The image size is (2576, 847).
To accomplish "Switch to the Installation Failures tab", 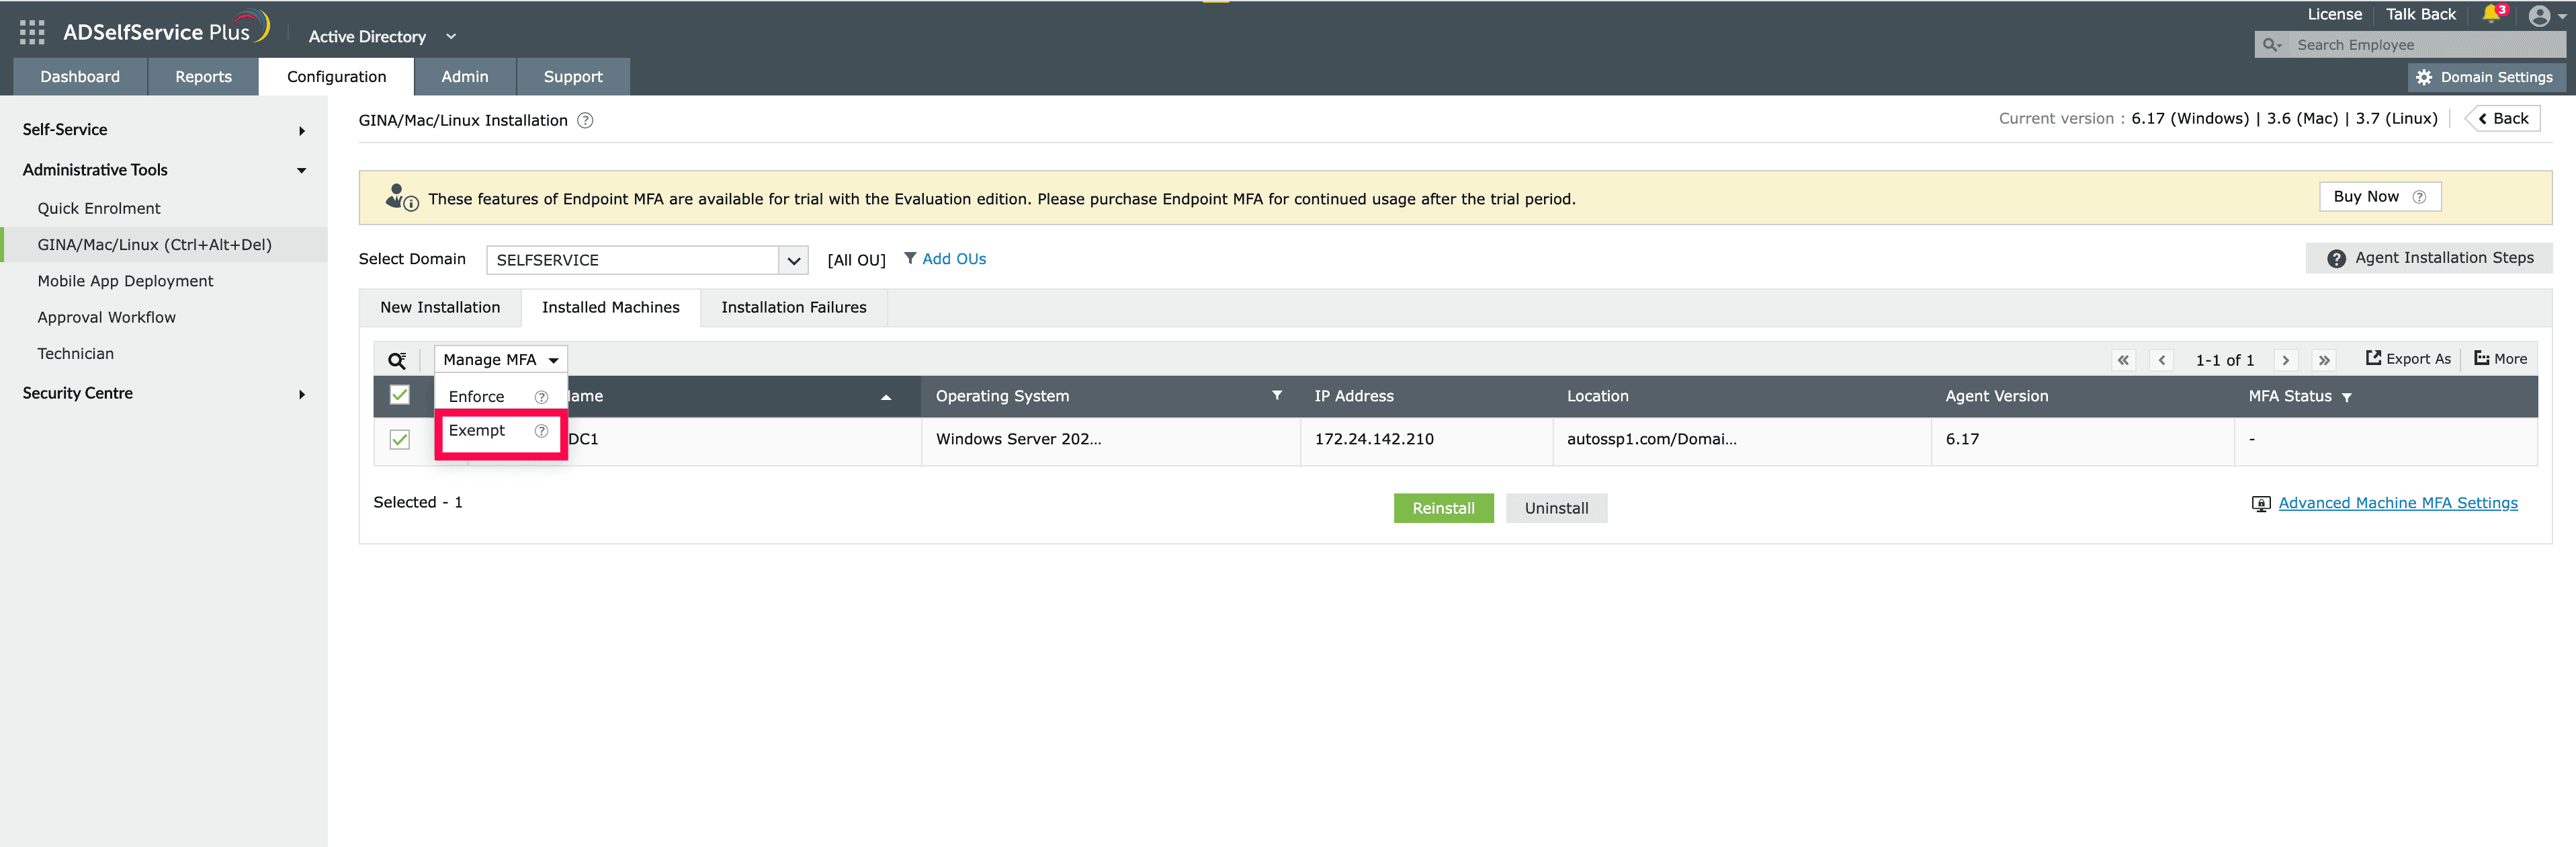I will point(794,308).
